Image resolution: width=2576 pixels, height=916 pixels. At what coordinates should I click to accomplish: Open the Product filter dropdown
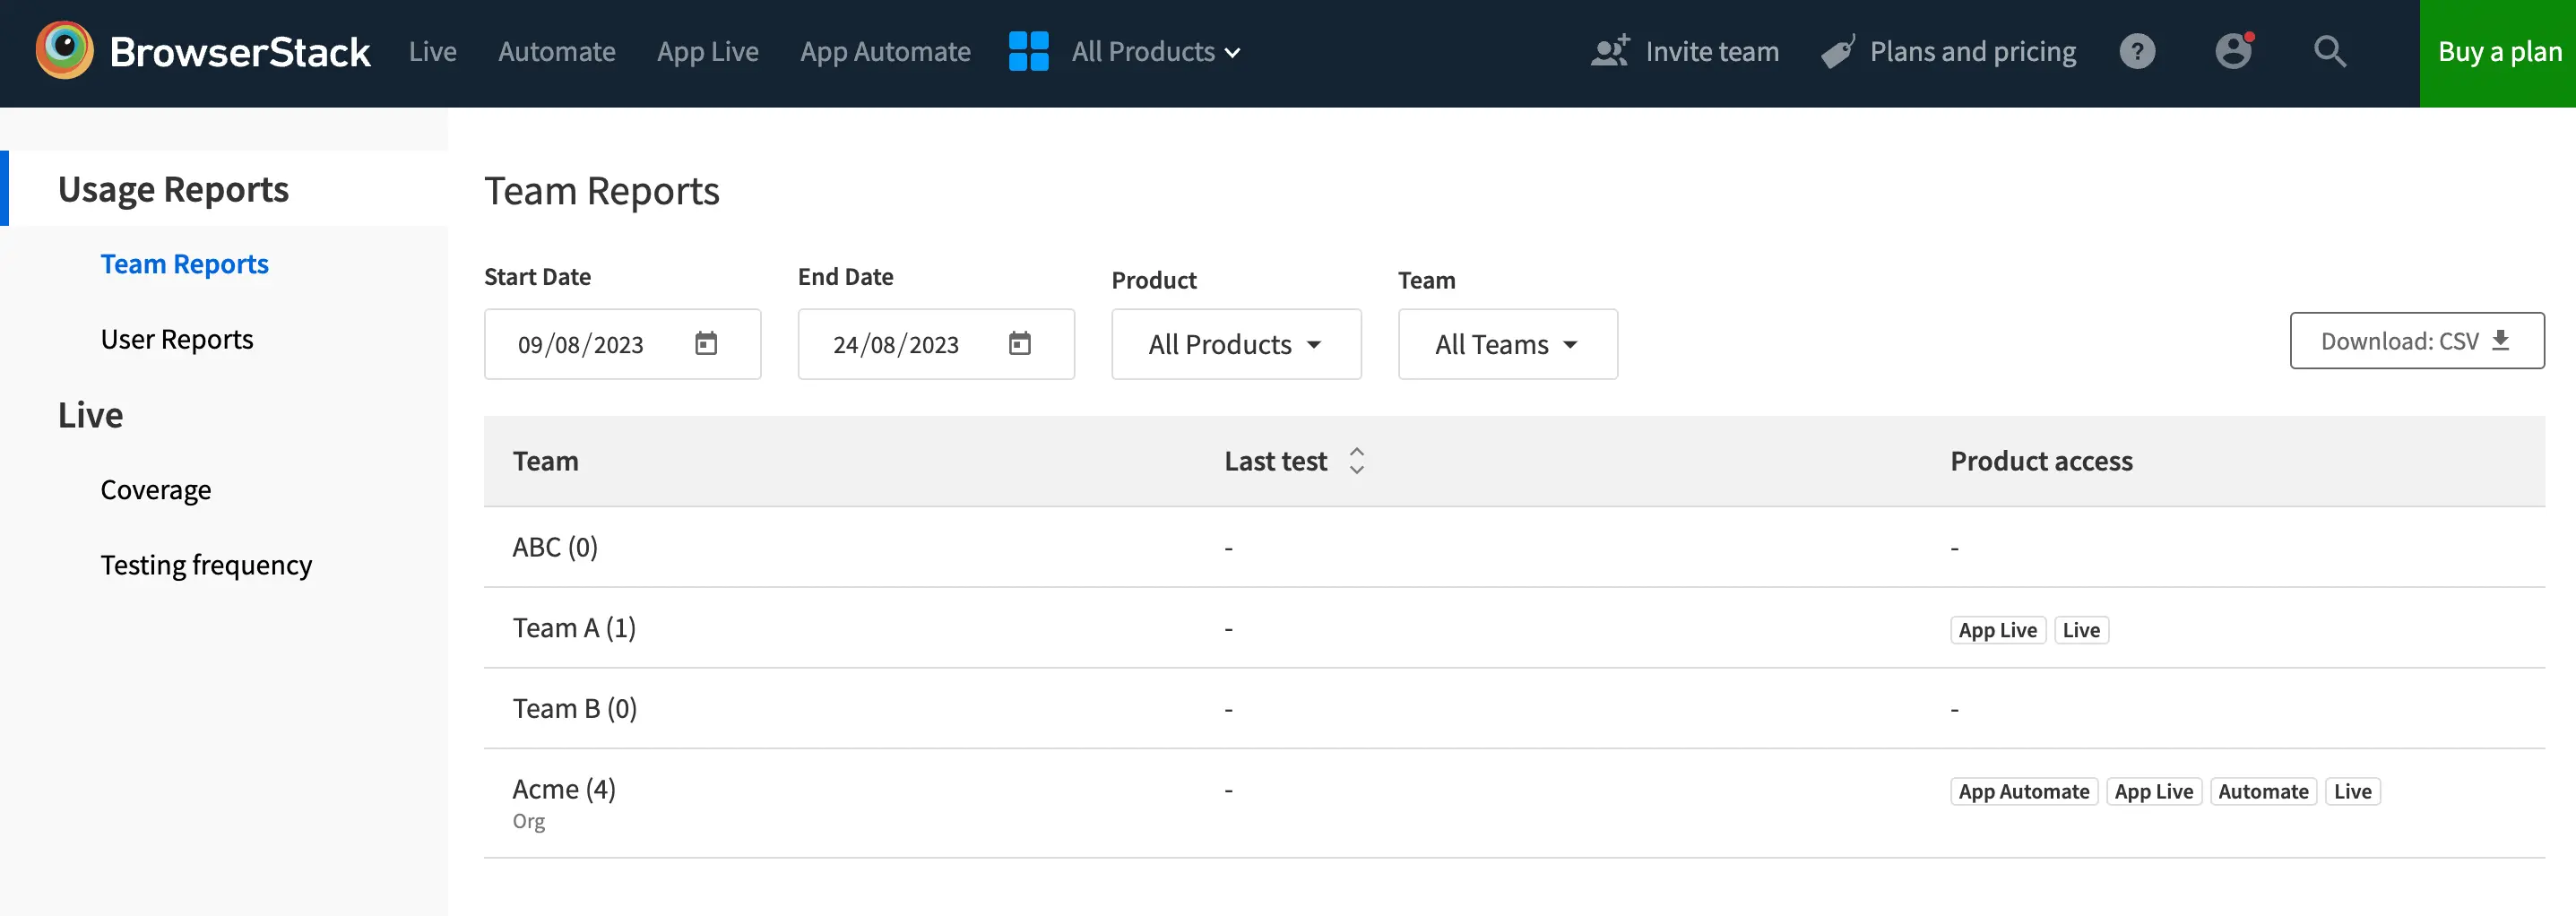[x=1235, y=345]
